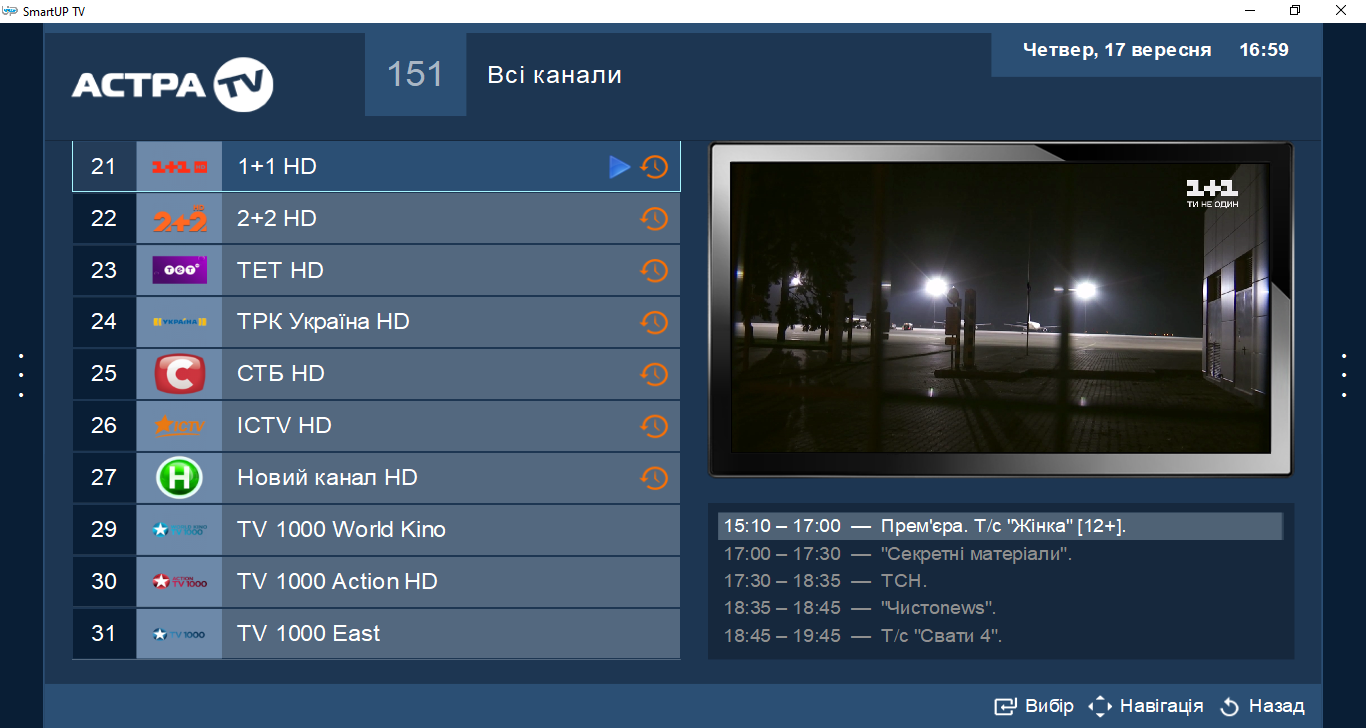1366x728 pixels.
Task: Select channel ТЕТ HD
Action: click(376, 270)
